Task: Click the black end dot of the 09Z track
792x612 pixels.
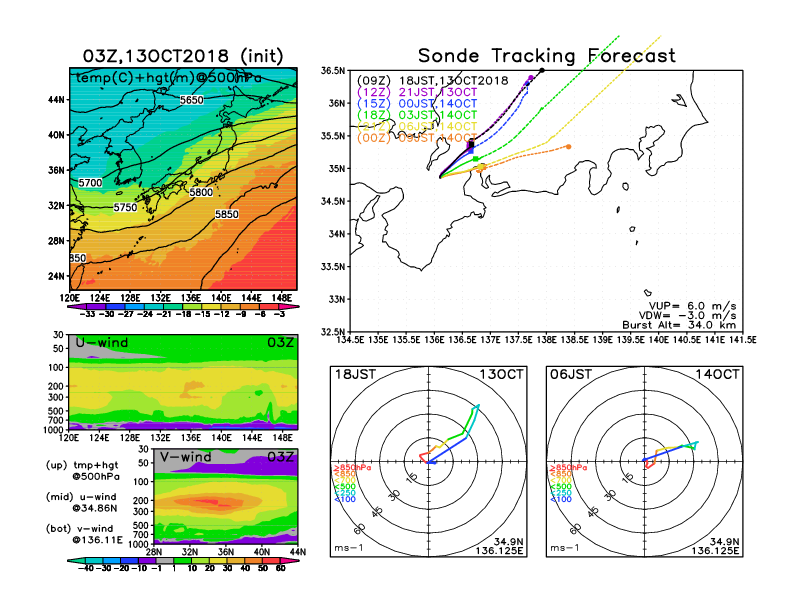Action: point(542,70)
